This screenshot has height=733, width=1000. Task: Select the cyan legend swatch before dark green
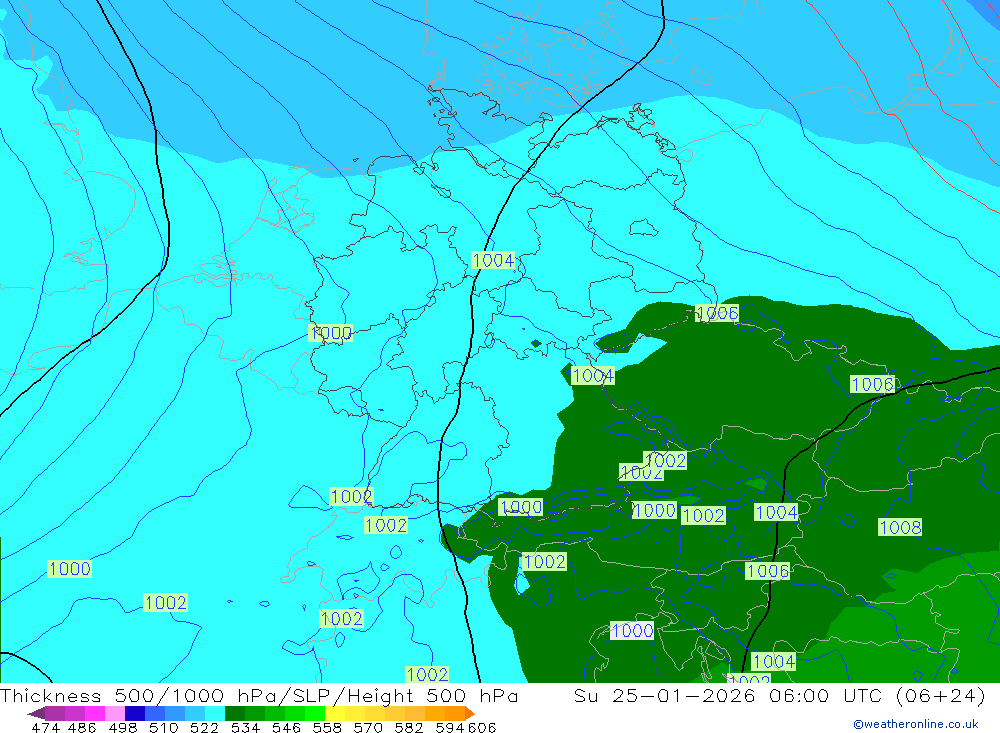coord(215,713)
